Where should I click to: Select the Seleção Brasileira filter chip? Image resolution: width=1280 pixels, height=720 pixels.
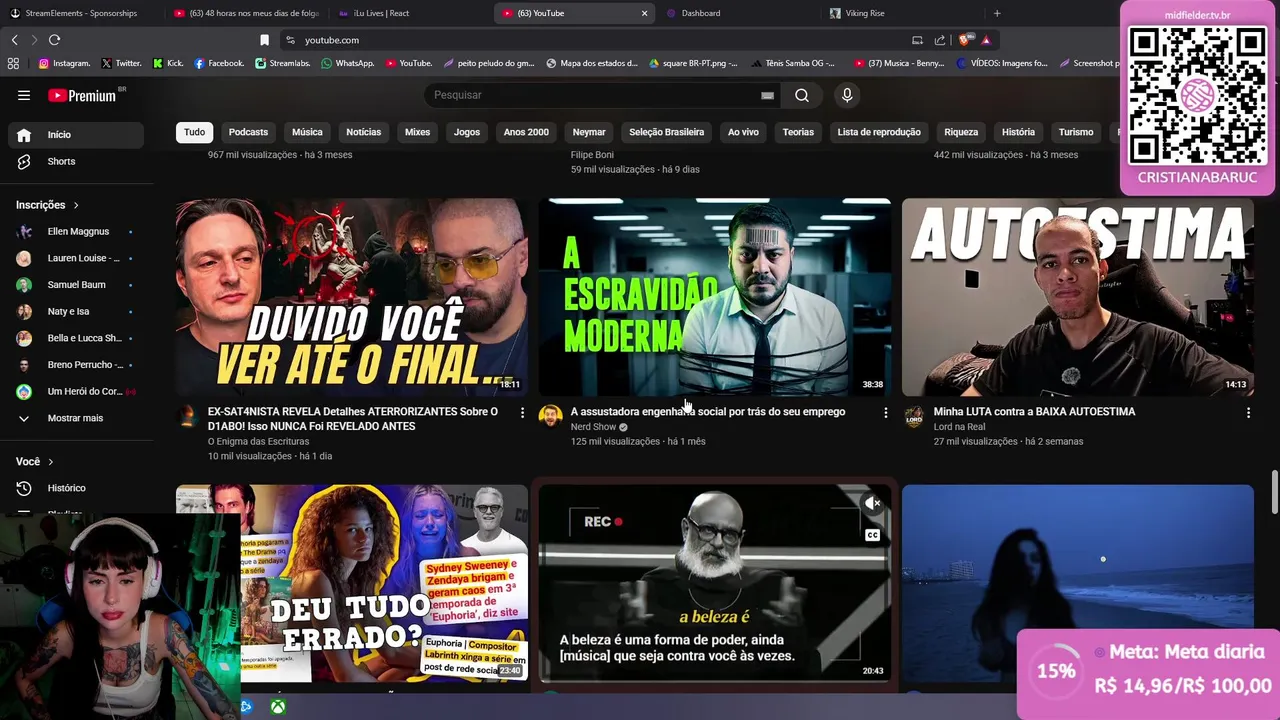tap(666, 132)
